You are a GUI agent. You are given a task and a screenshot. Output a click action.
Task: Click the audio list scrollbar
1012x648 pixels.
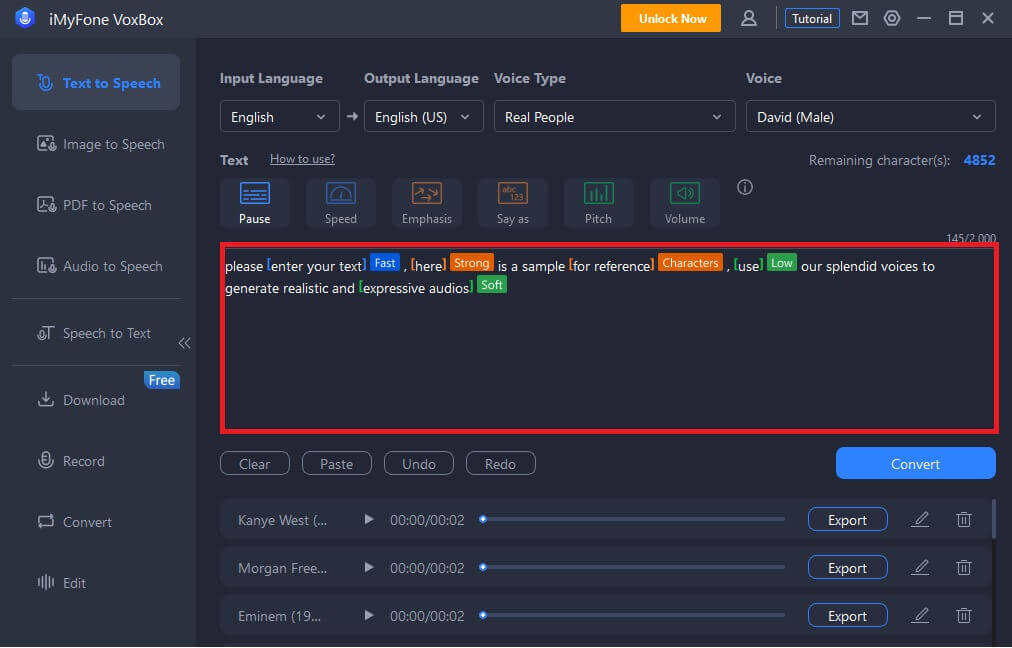(993, 518)
